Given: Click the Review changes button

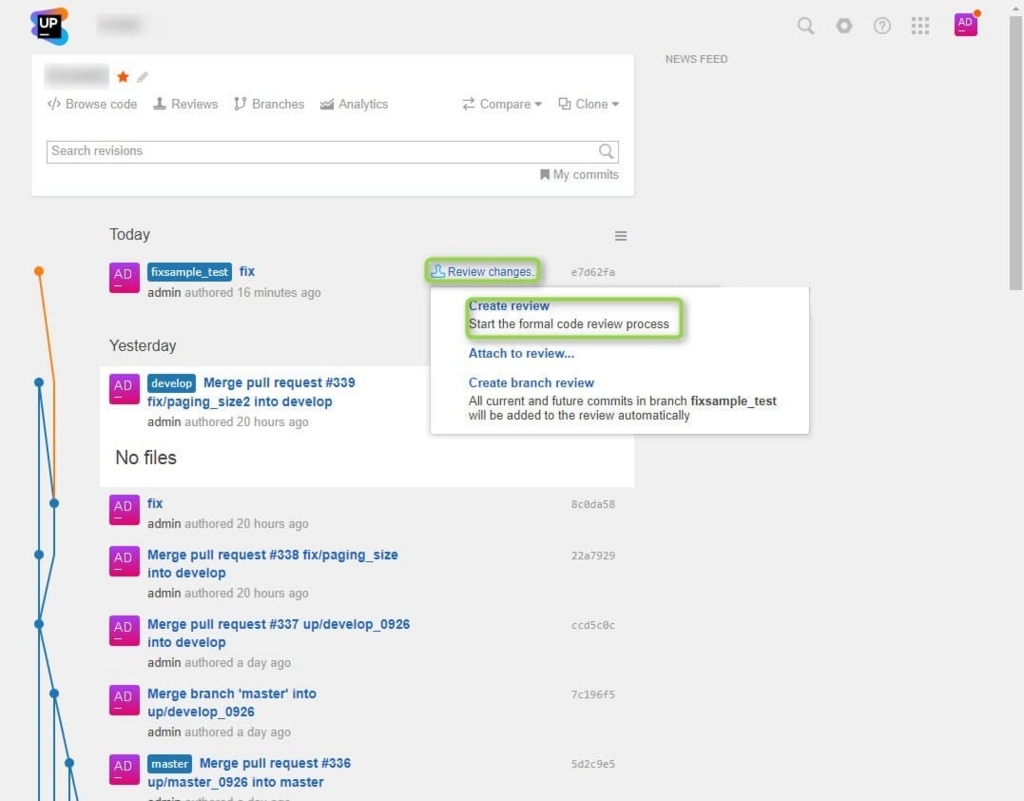Looking at the screenshot, I should pos(483,272).
